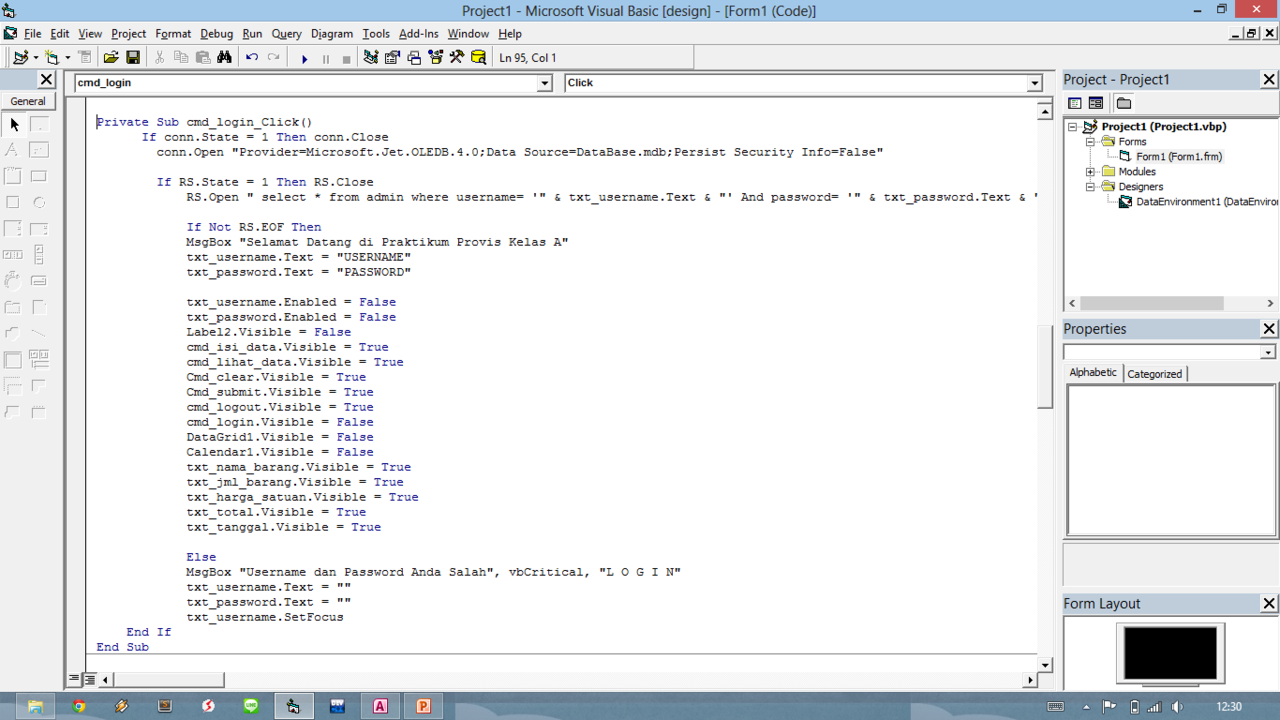Viewport: 1280px width, 720px height.
Task: Open the Properties Window toolbar icon
Action: (392, 58)
